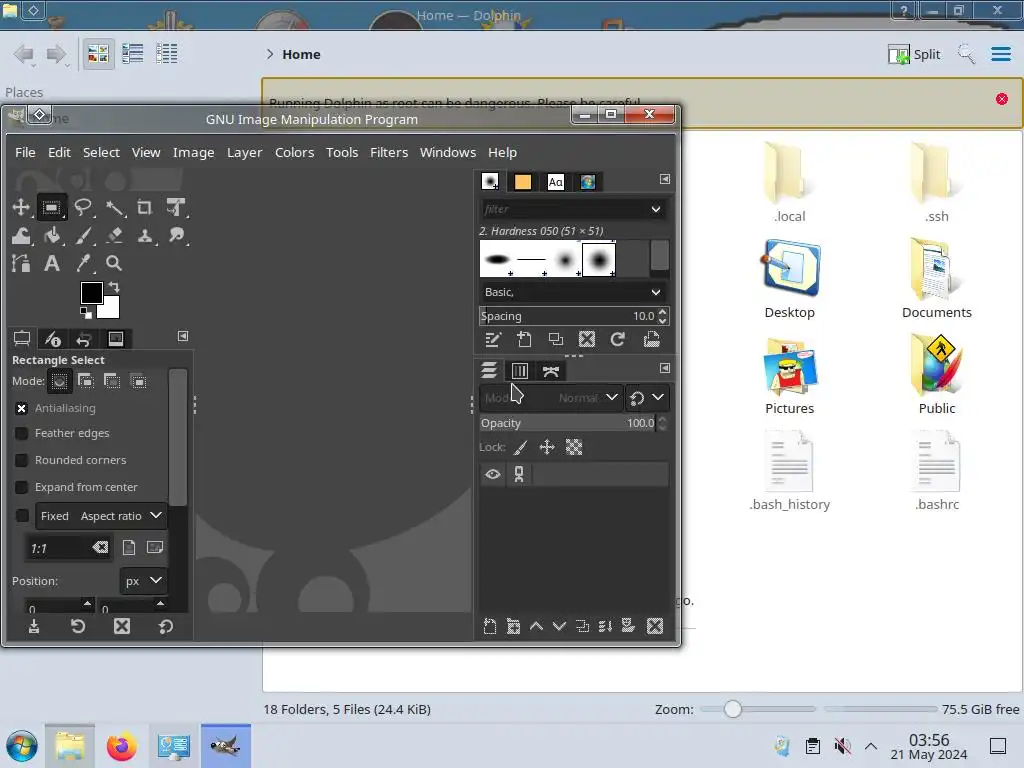Open the Pictures folder in Dolphin
Viewport: 1024px width, 768px height.
[x=790, y=377]
